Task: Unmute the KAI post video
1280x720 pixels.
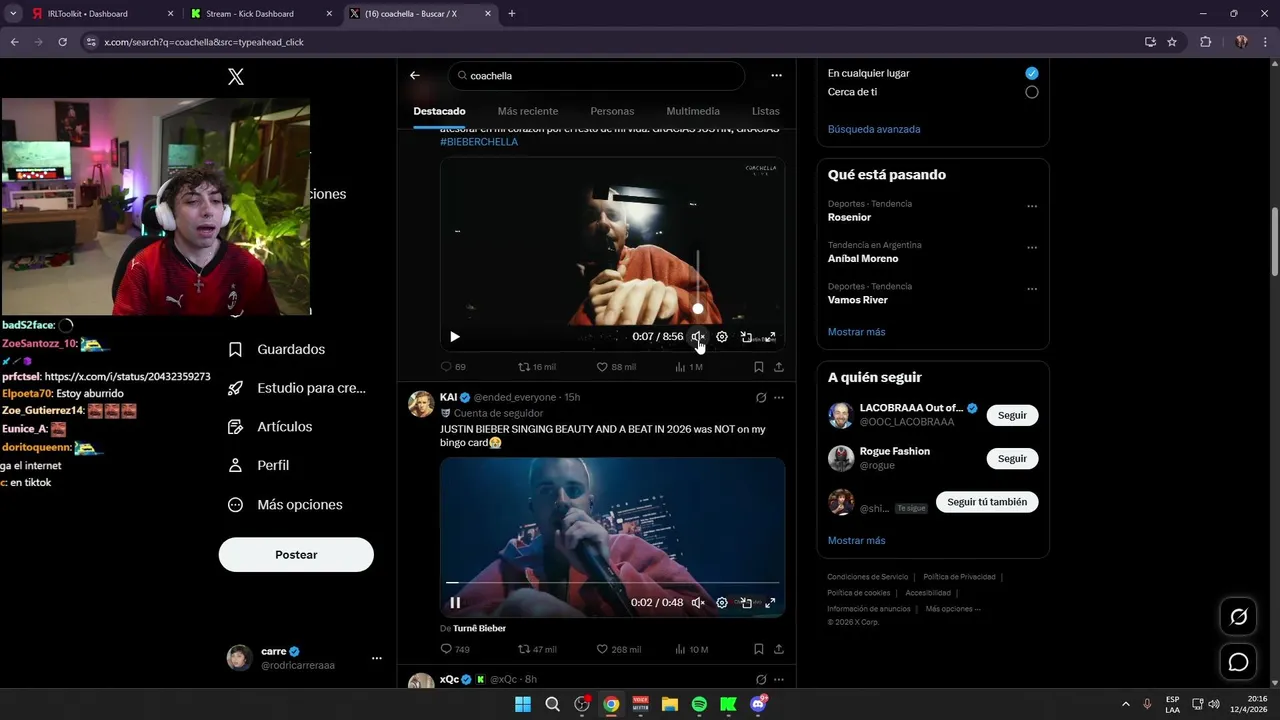Action: pos(698,603)
